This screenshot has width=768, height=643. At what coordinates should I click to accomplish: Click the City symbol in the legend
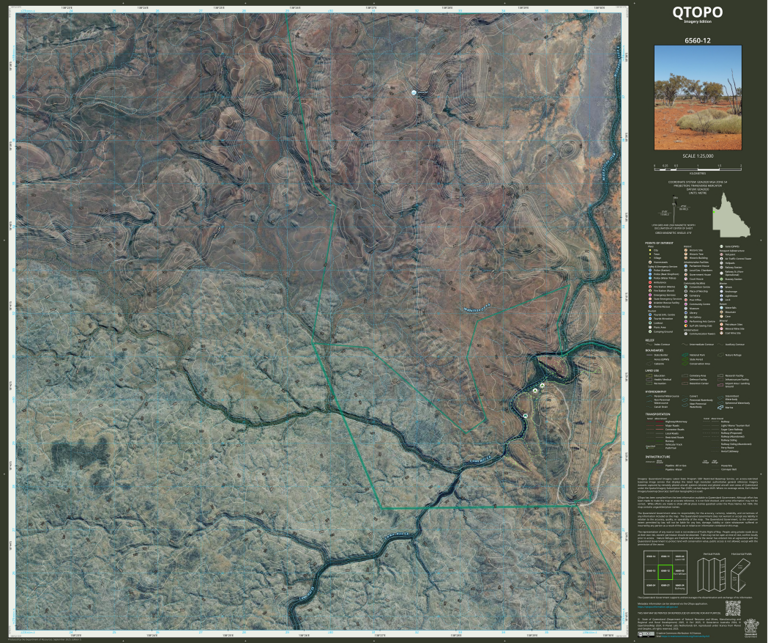650,250
